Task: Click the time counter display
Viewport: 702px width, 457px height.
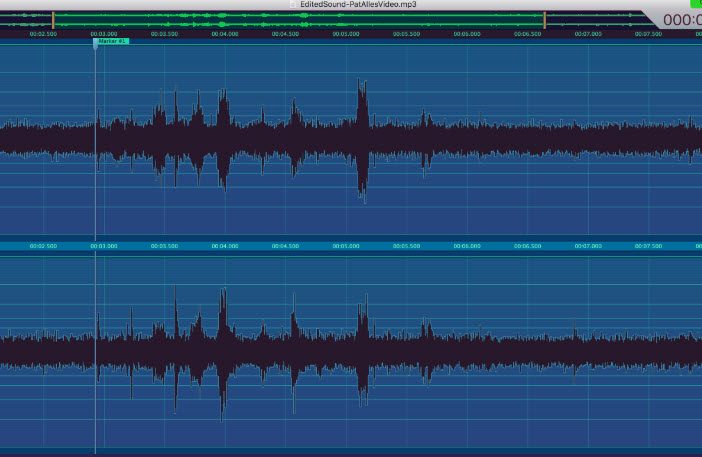Action: (682, 20)
